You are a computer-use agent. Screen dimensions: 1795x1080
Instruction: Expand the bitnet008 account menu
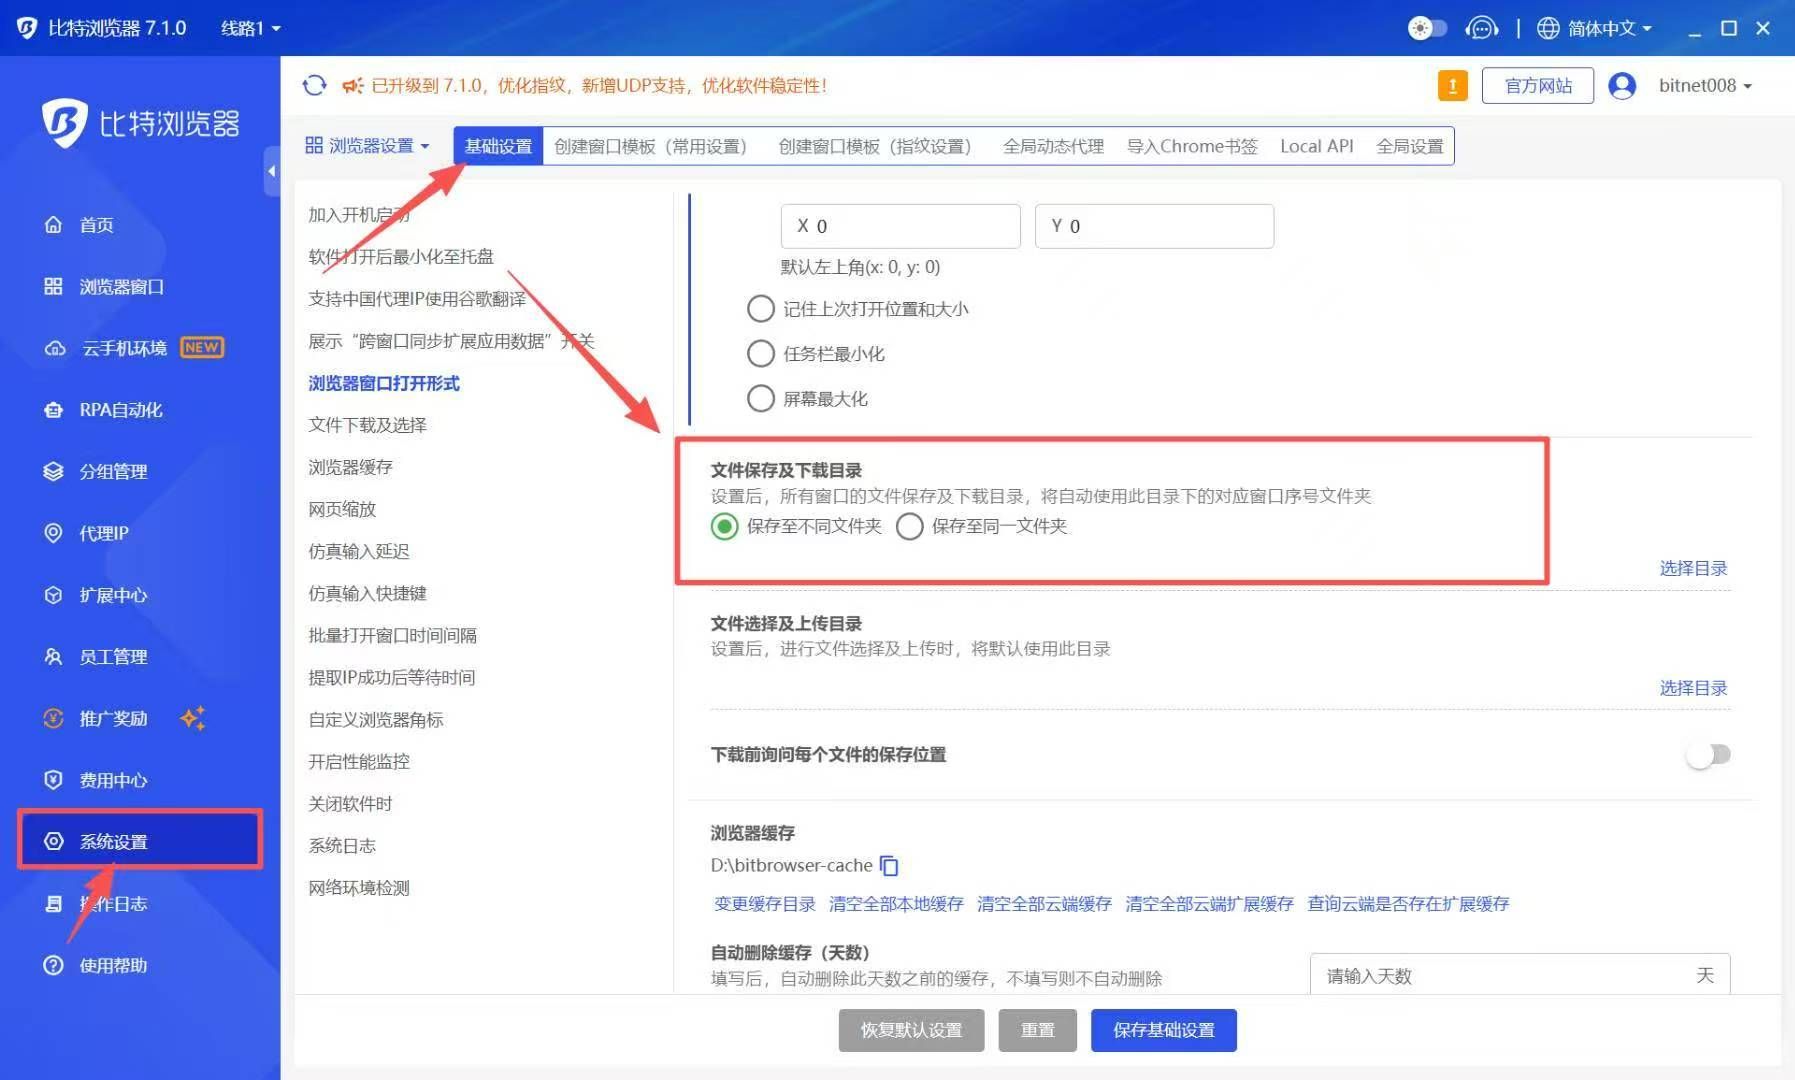point(1703,85)
